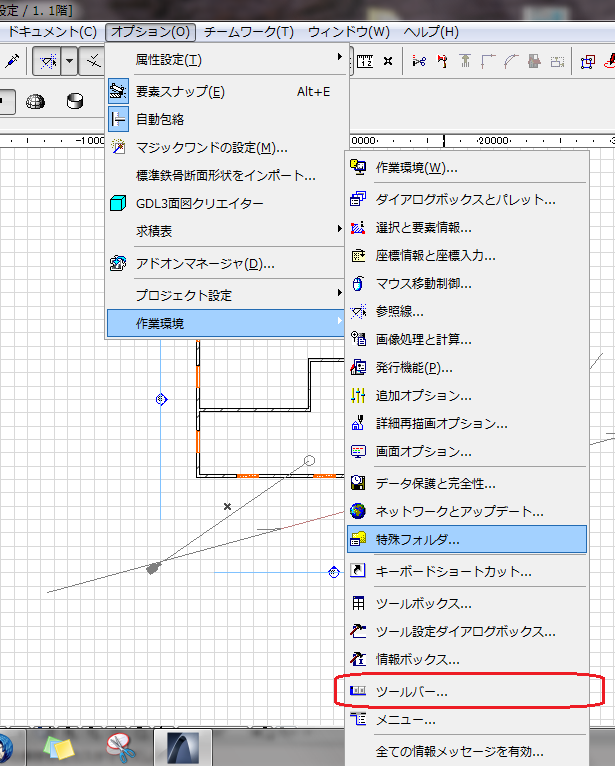Open the ツールバー... toolbar settings entry

[411, 691]
